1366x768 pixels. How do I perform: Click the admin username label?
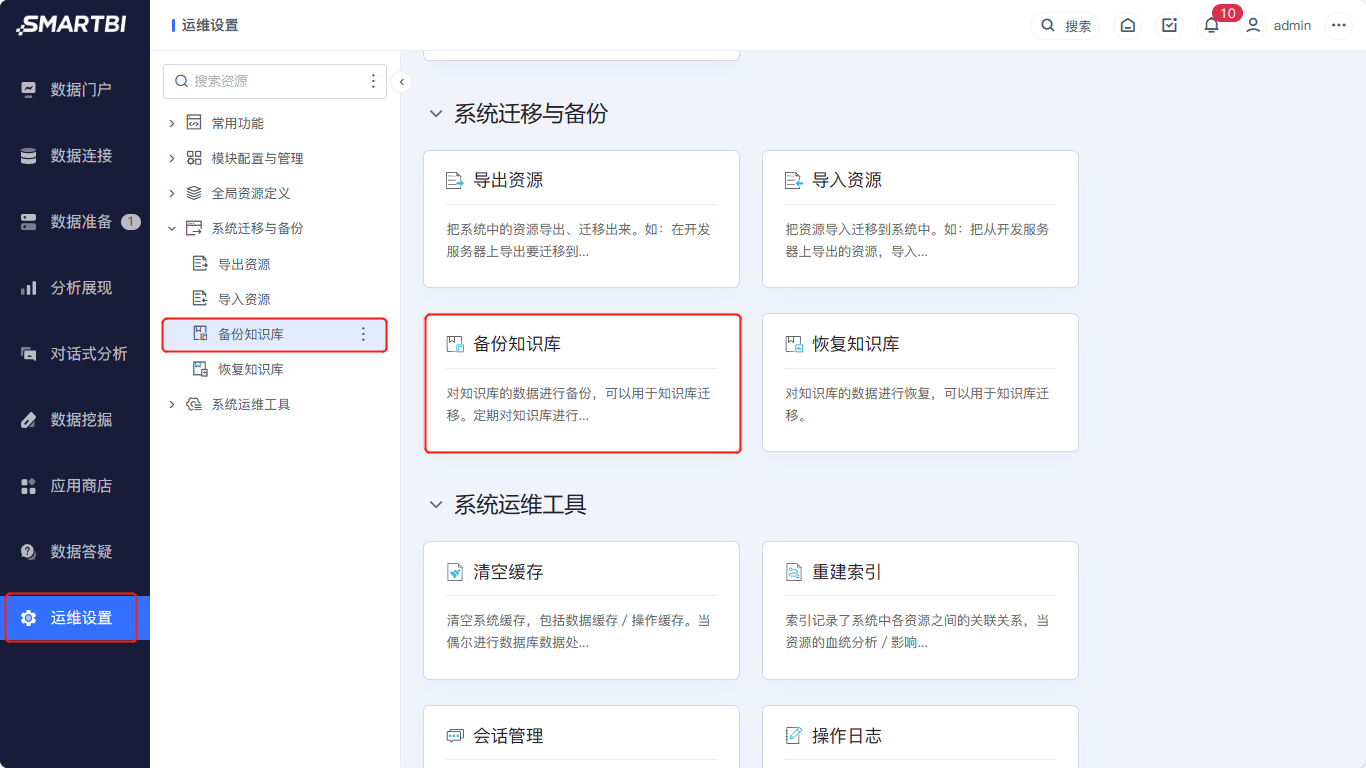[1292, 25]
